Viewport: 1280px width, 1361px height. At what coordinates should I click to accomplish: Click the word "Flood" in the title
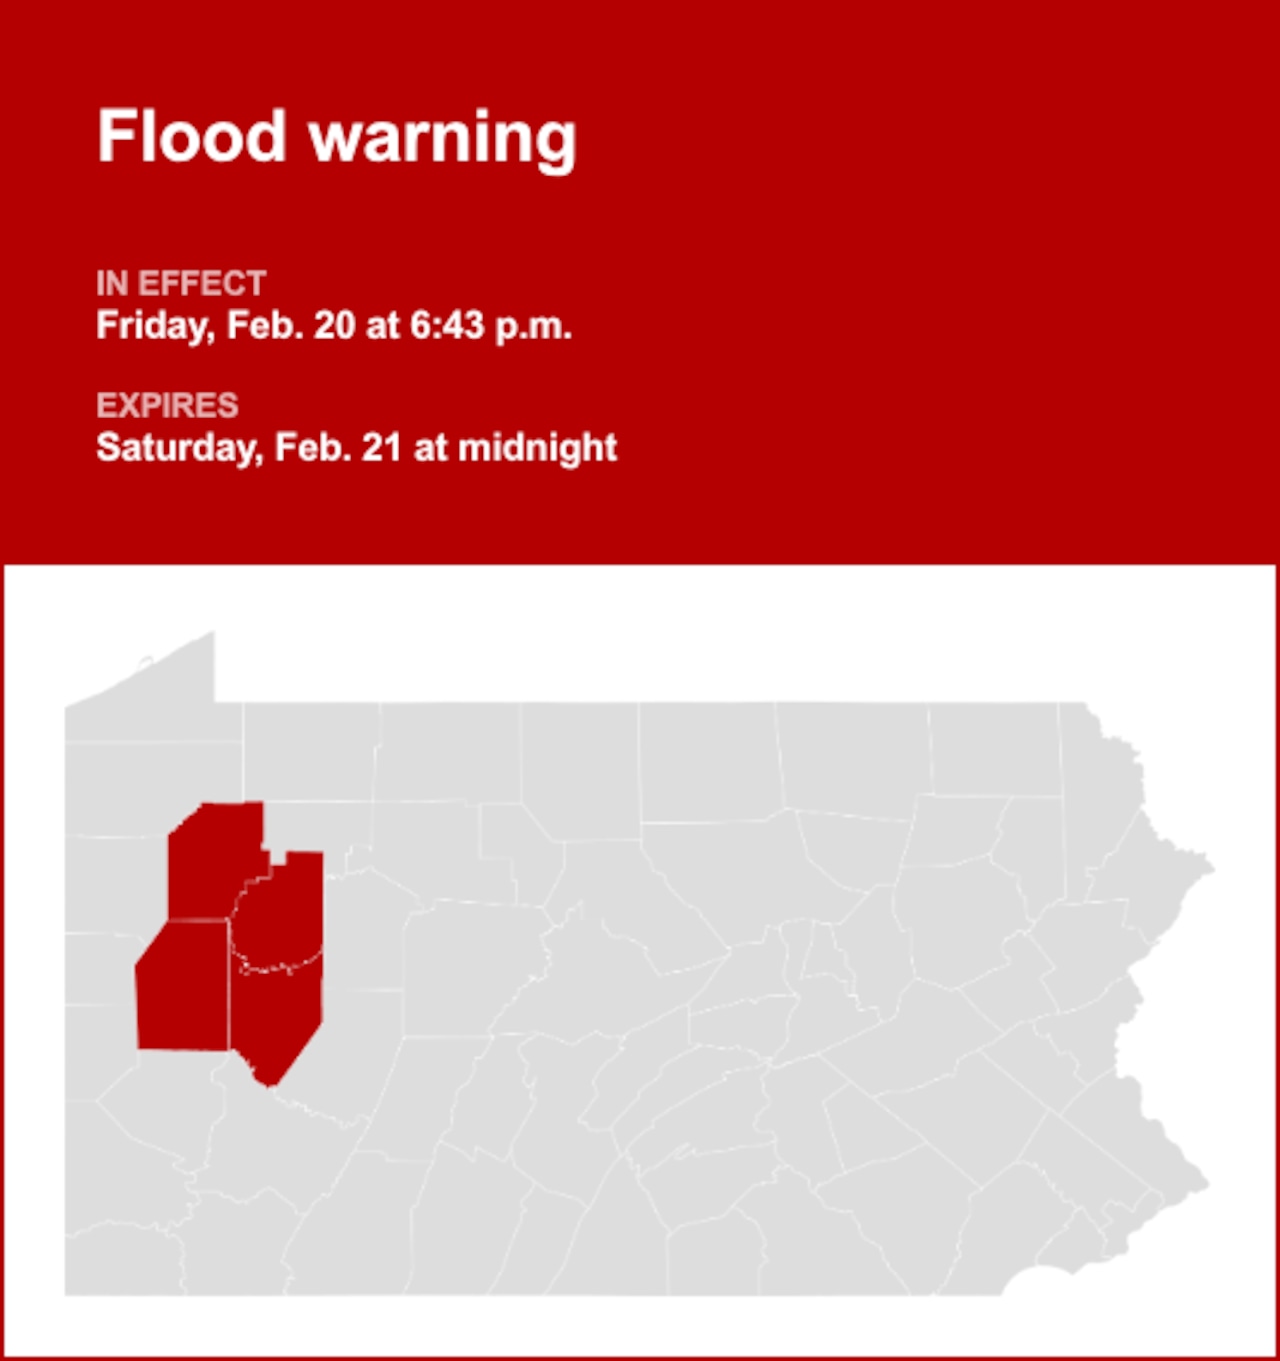[192, 137]
